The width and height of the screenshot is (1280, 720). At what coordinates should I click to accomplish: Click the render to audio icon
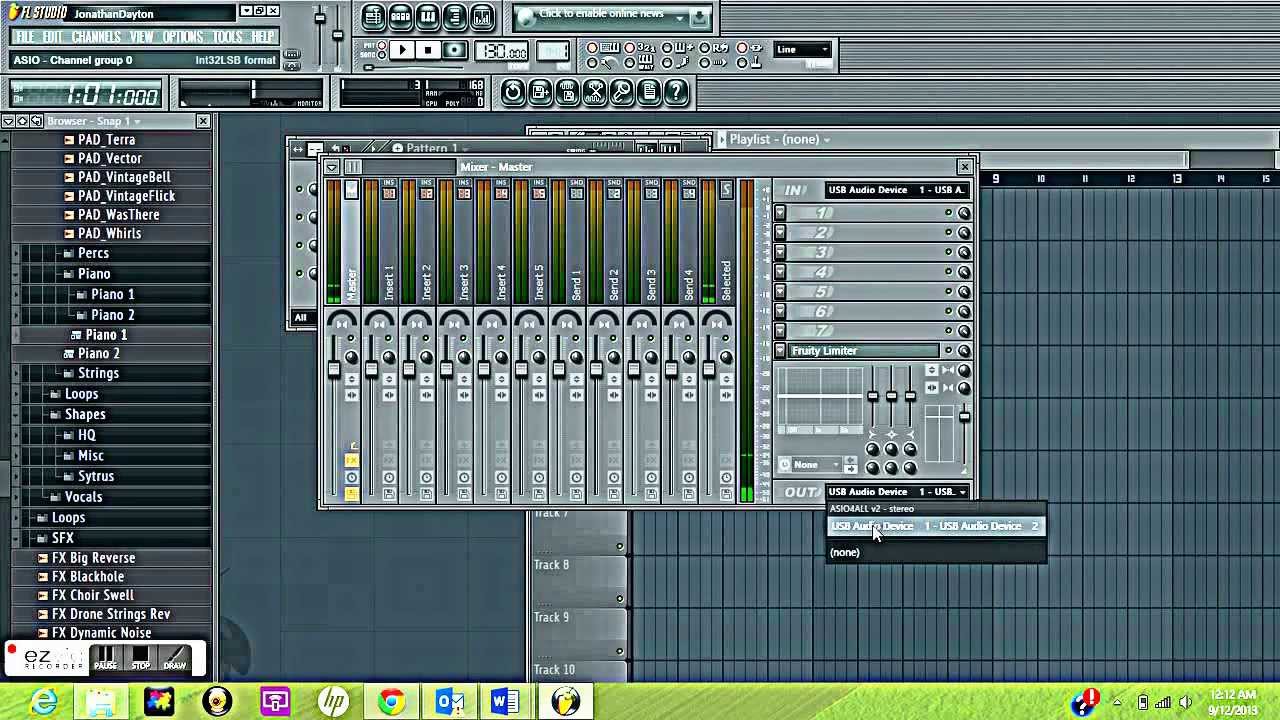(x=567, y=93)
